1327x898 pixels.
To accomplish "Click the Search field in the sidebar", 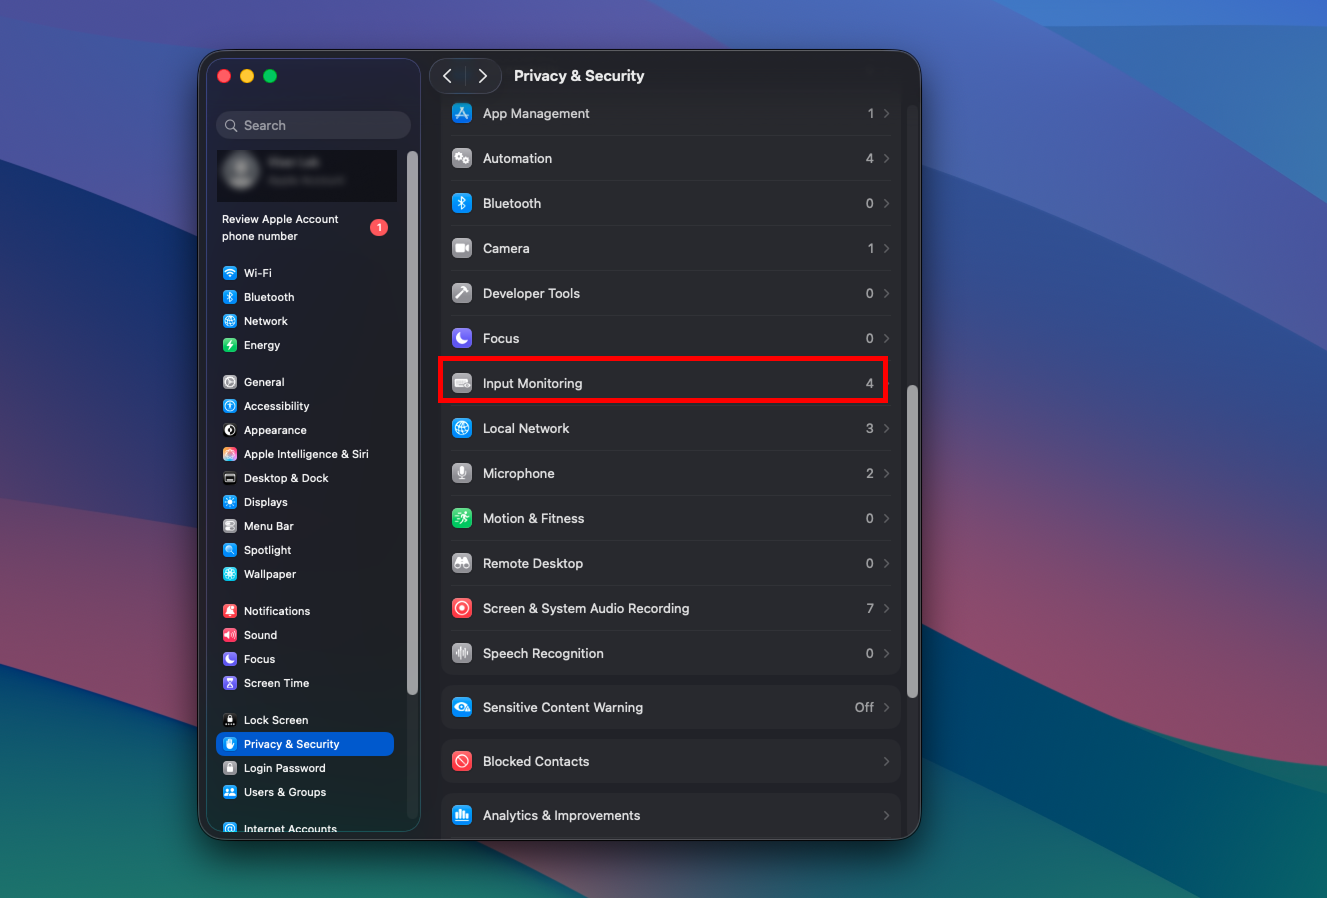I will coord(314,125).
